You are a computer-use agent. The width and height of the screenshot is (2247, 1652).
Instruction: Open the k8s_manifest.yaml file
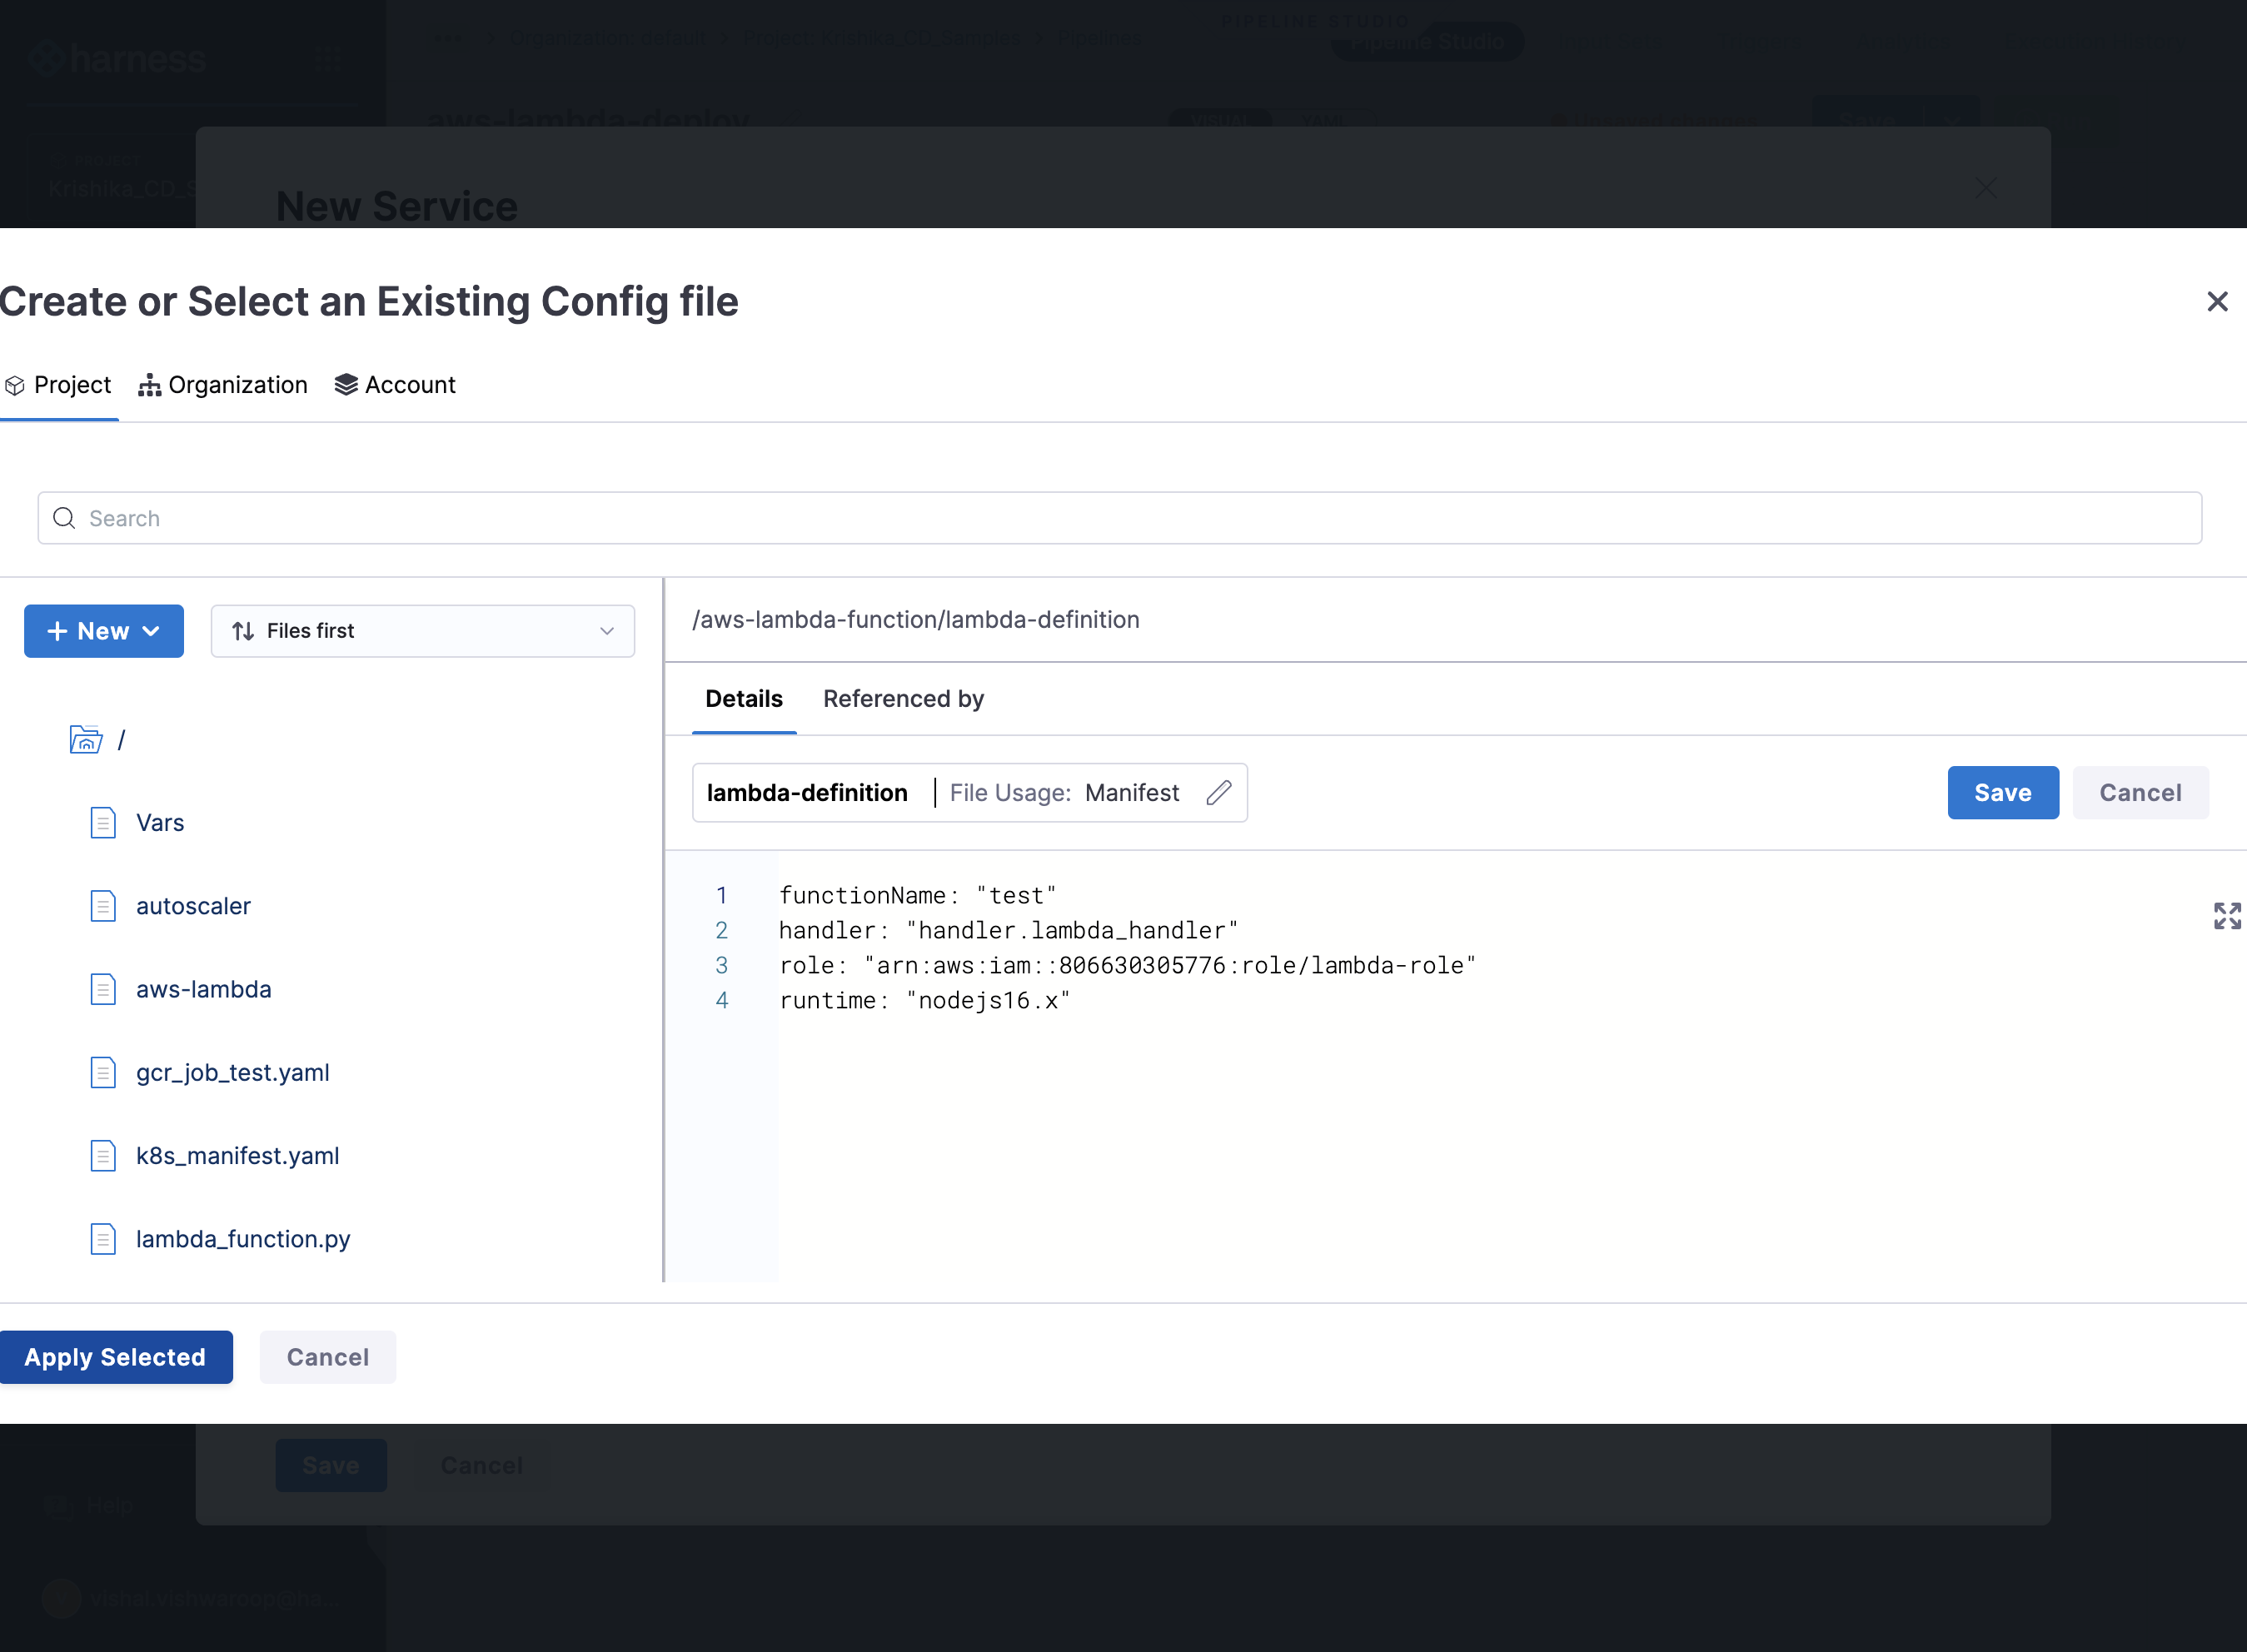[238, 1156]
